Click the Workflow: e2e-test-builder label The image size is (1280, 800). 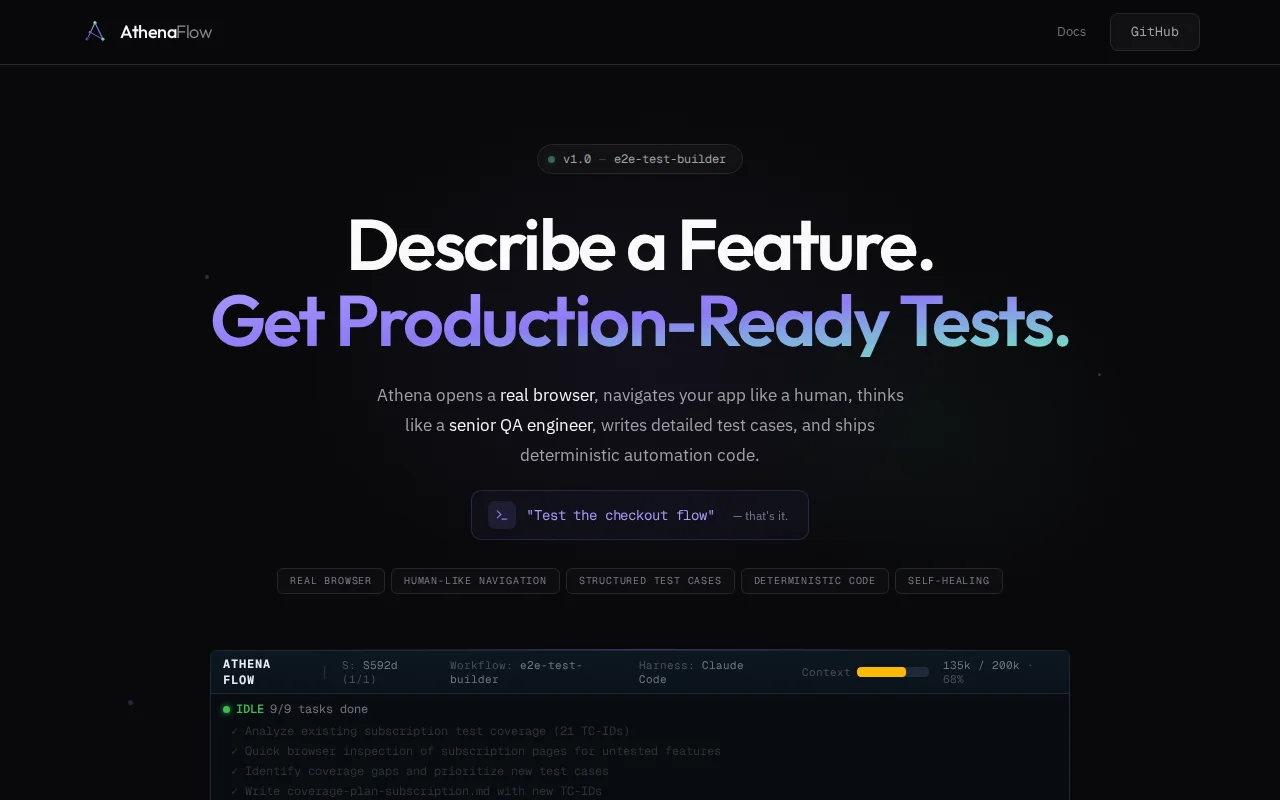[516, 672]
